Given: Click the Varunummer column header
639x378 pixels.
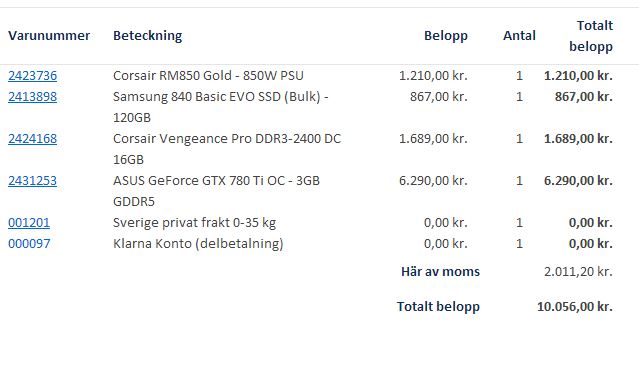Looking at the screenshot, I should tap(49, 35).
